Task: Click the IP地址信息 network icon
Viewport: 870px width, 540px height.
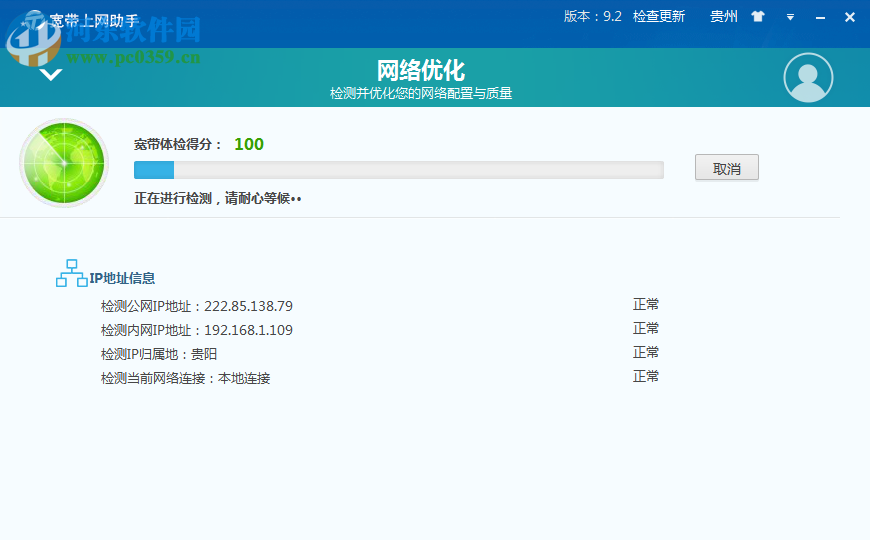Action: click(72, 273)
